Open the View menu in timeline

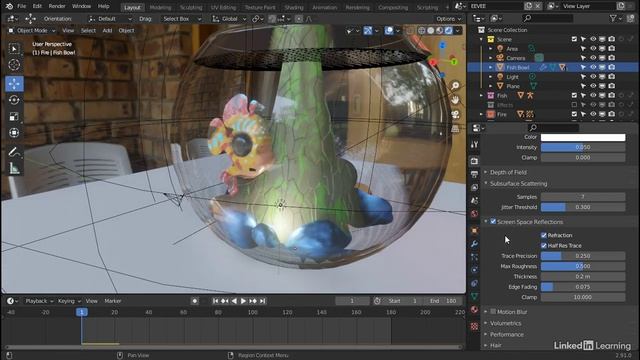coord(91,301)
